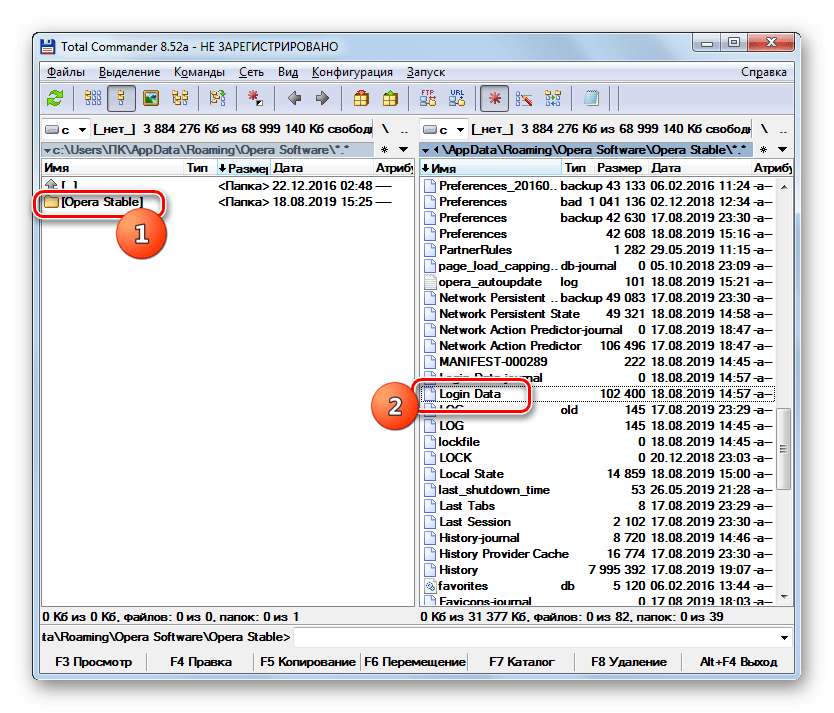This screenshot has height=713, width=834.
Task: Select Opera Stable folder in left panel
Action: coord(101,202)
